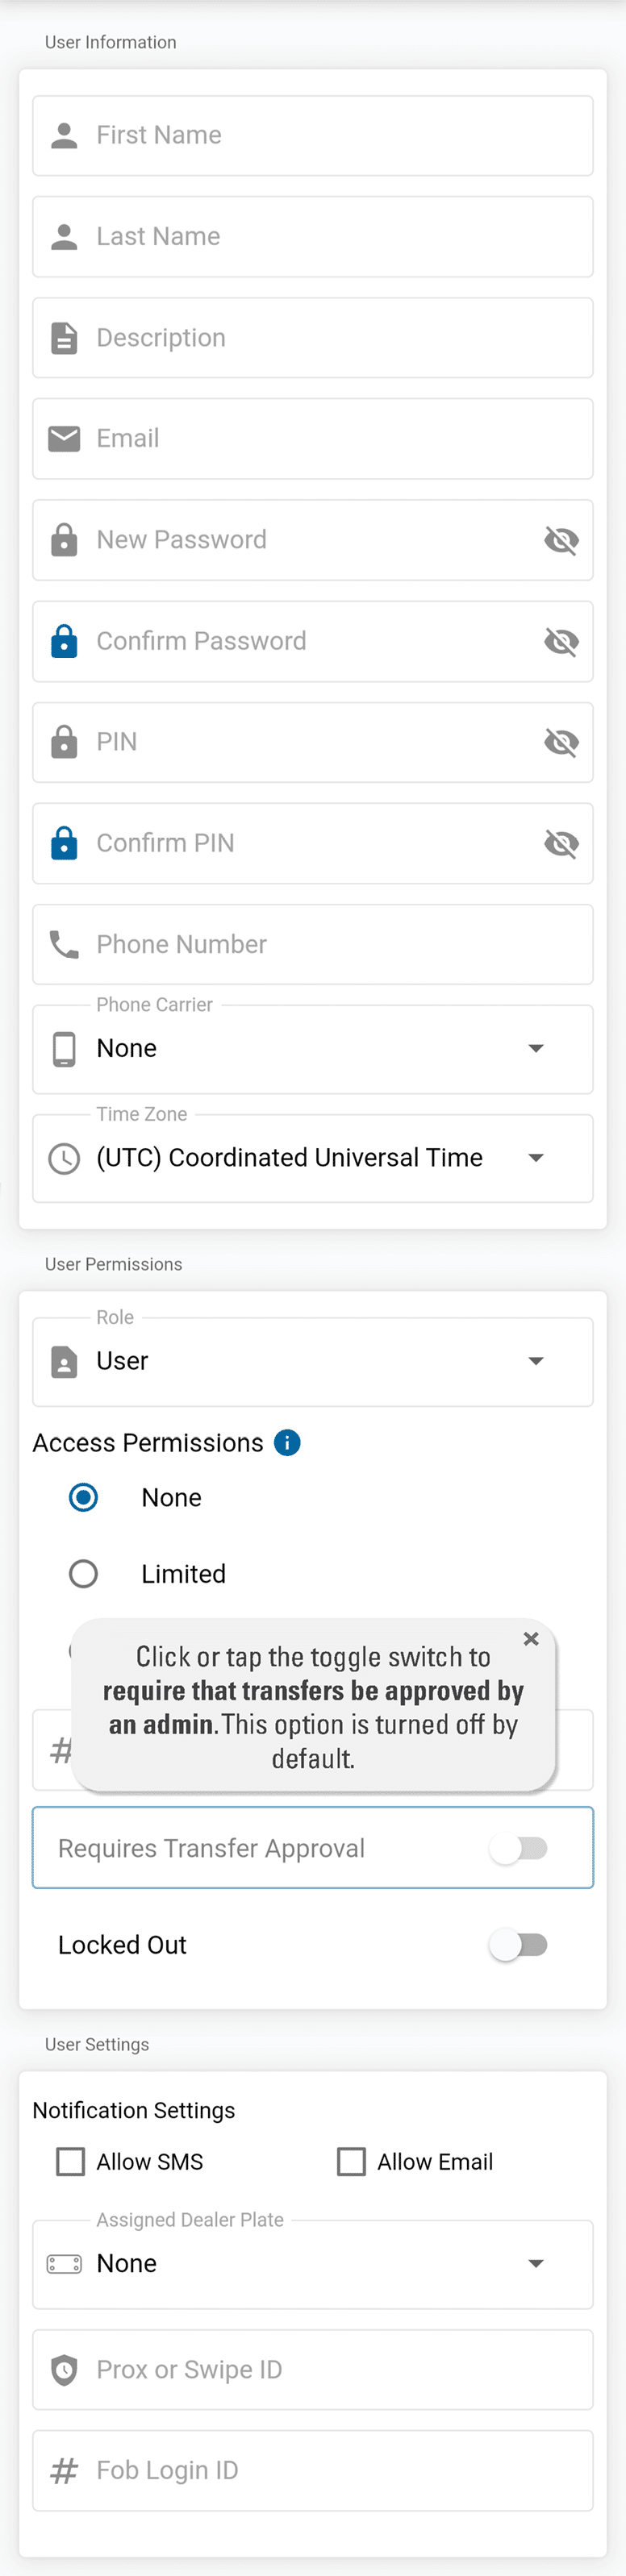Select the Limited access permission
Image resolution: width=626 pixels, height=2576 pixels.
click(x=83, y=1574)
